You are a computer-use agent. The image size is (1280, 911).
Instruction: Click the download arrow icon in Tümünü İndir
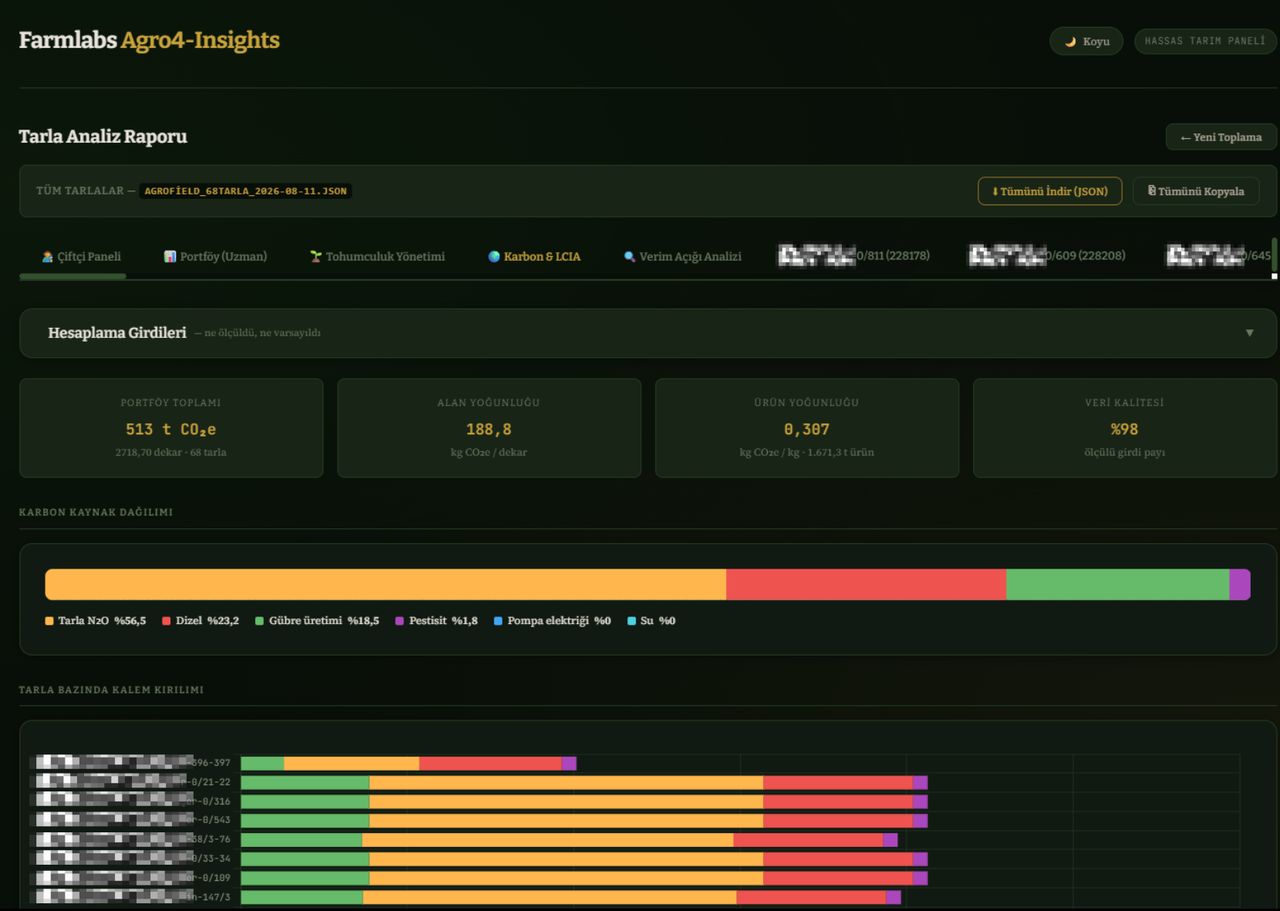[x=995, y=191]
